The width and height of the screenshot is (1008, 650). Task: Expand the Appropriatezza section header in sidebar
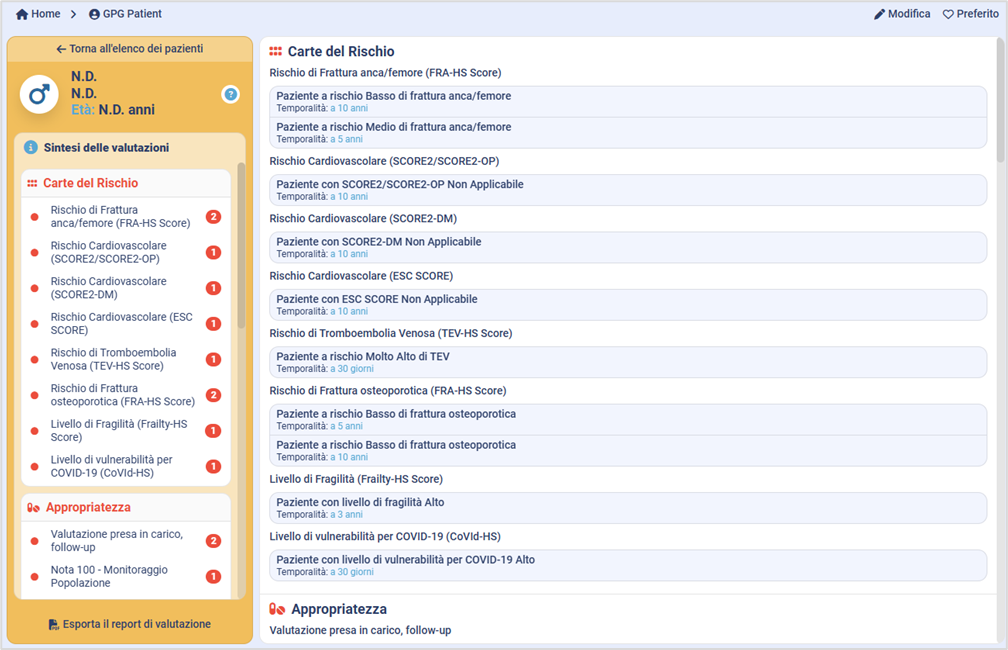tap(88, 508)
